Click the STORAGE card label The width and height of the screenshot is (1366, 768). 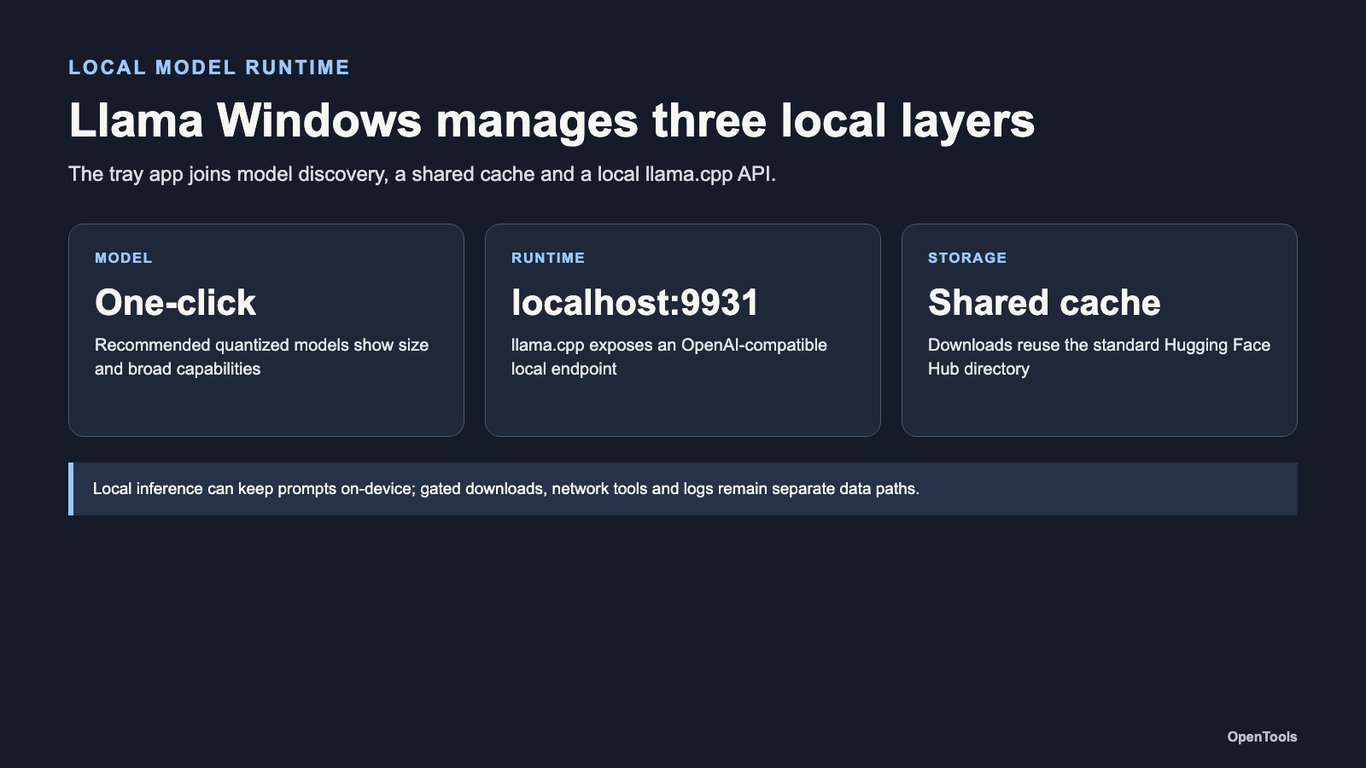pyautogui.click(x=967, y=258)
